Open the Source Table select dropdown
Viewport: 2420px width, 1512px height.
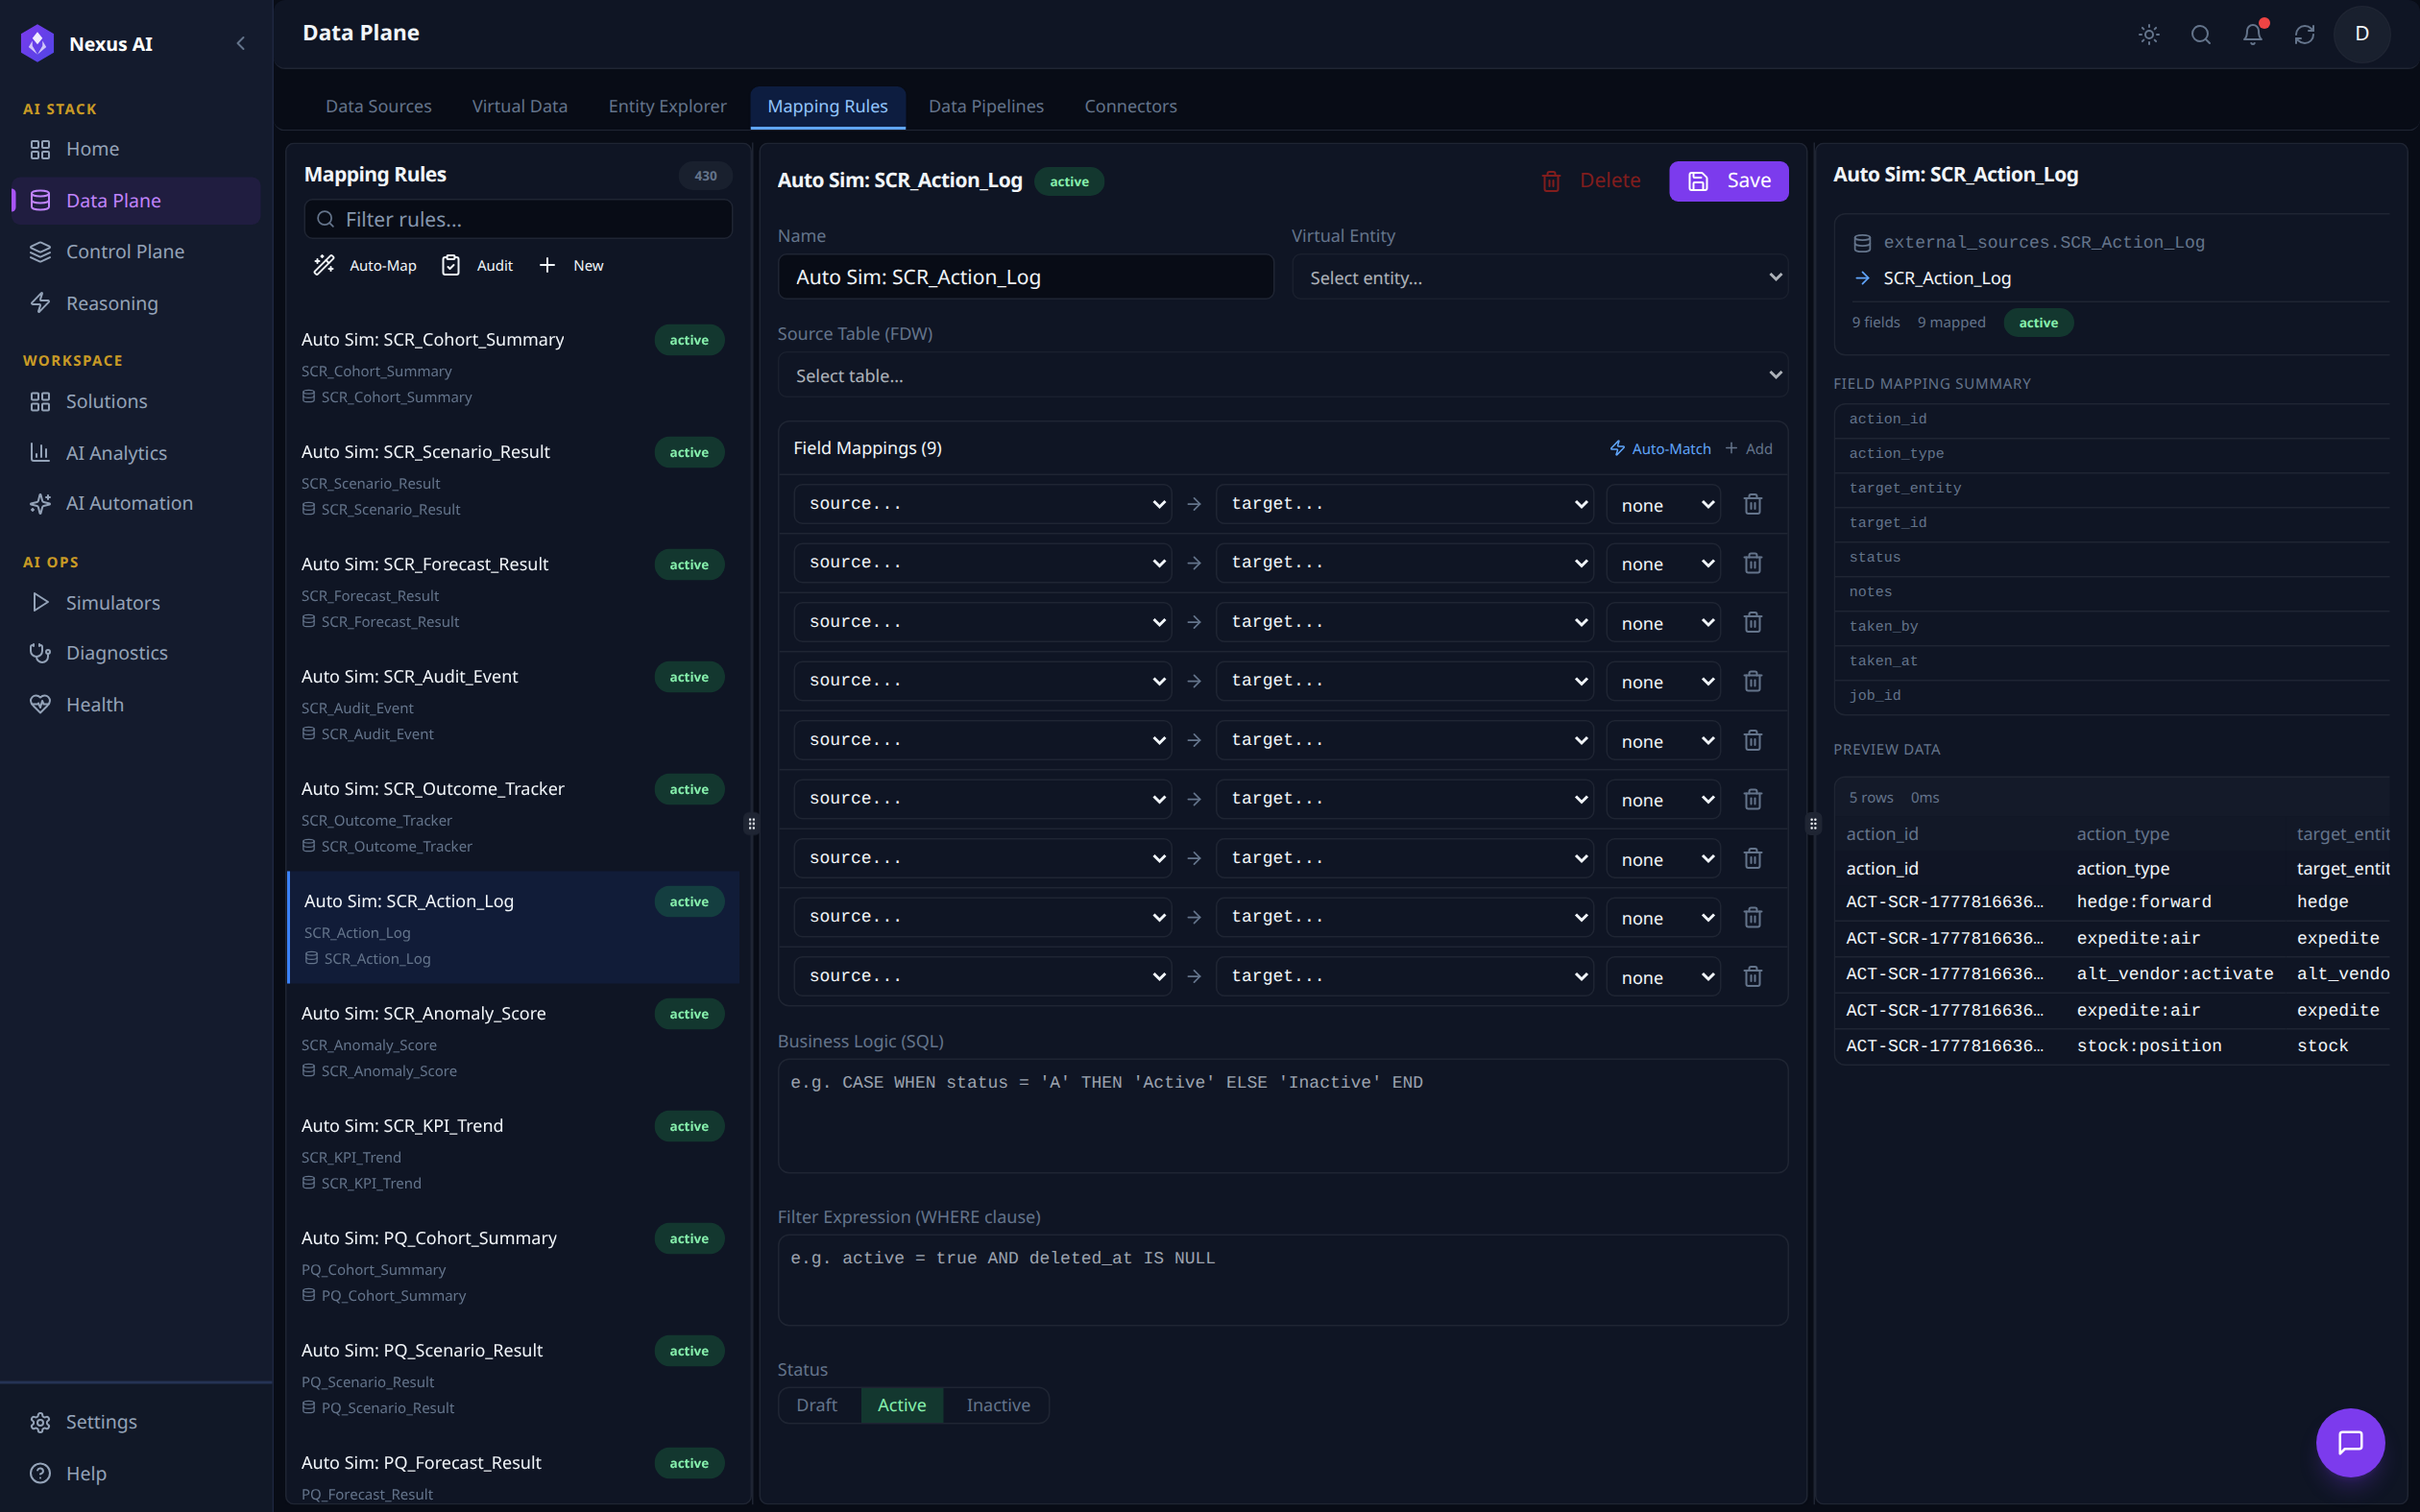pos(1283,375)
